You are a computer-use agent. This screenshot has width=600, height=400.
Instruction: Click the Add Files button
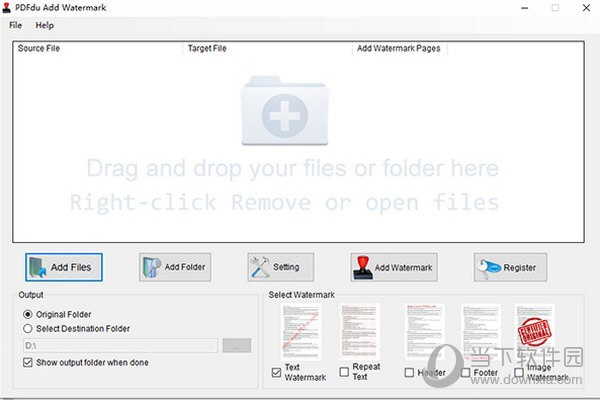(64, 267)
